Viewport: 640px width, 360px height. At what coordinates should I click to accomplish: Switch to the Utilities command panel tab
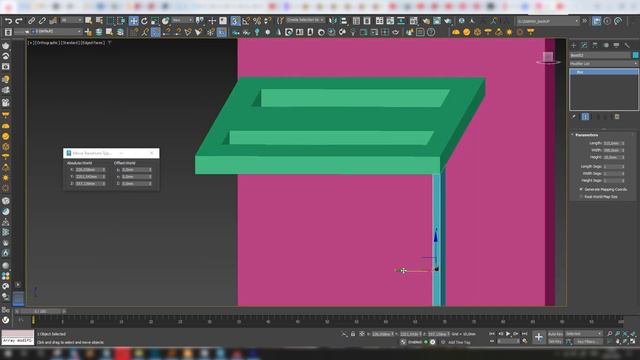[x=627, y=45]
